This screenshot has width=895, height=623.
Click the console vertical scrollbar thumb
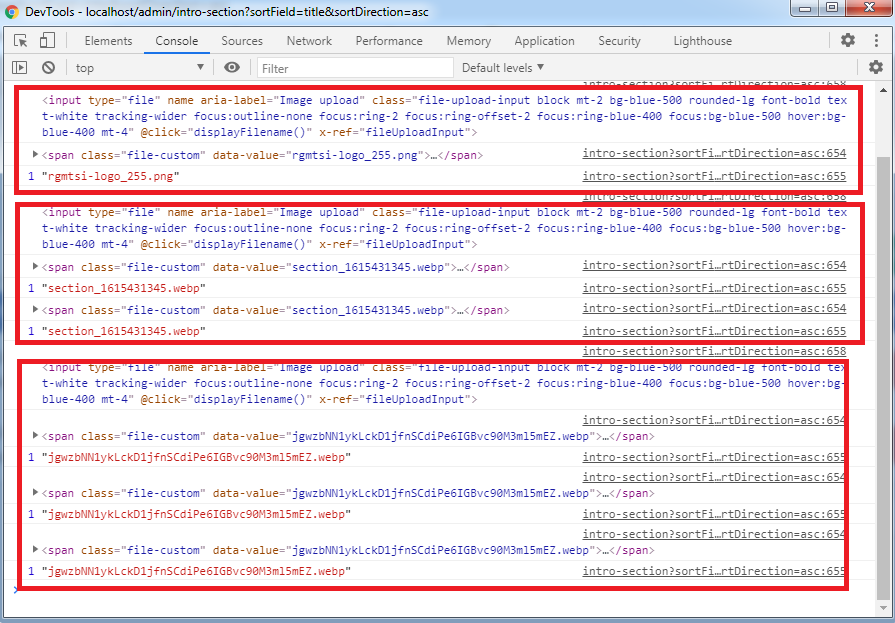coord(883,378)
